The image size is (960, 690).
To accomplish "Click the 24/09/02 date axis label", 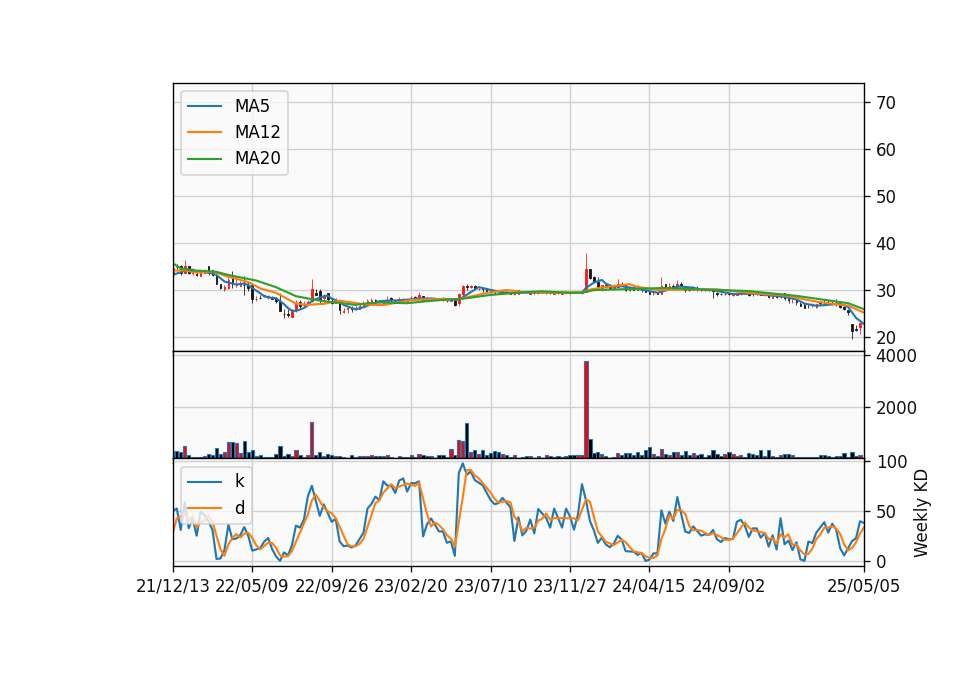I will pos(729,586).
